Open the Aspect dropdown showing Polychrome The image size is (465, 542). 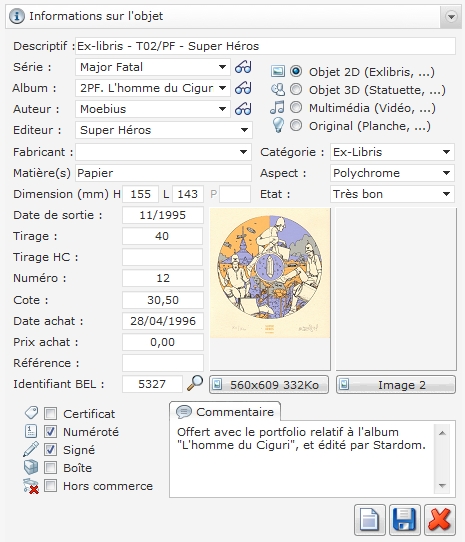[392, 173]
